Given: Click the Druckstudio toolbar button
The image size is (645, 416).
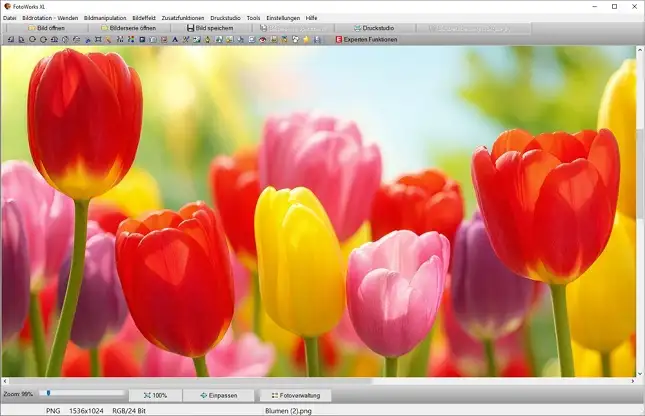Looking at the screenshot, I should click(x=375, y=28).
